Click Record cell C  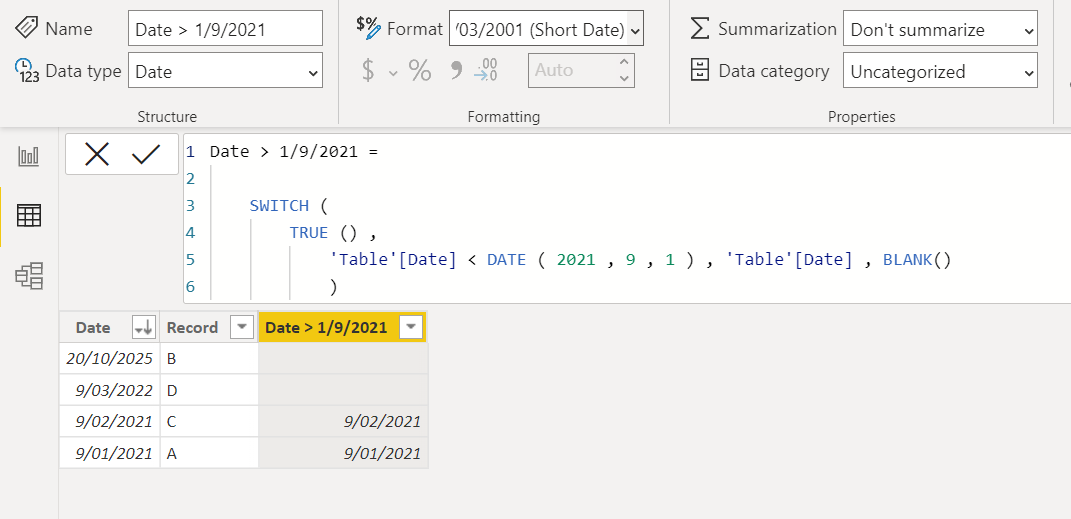(209, 421)
